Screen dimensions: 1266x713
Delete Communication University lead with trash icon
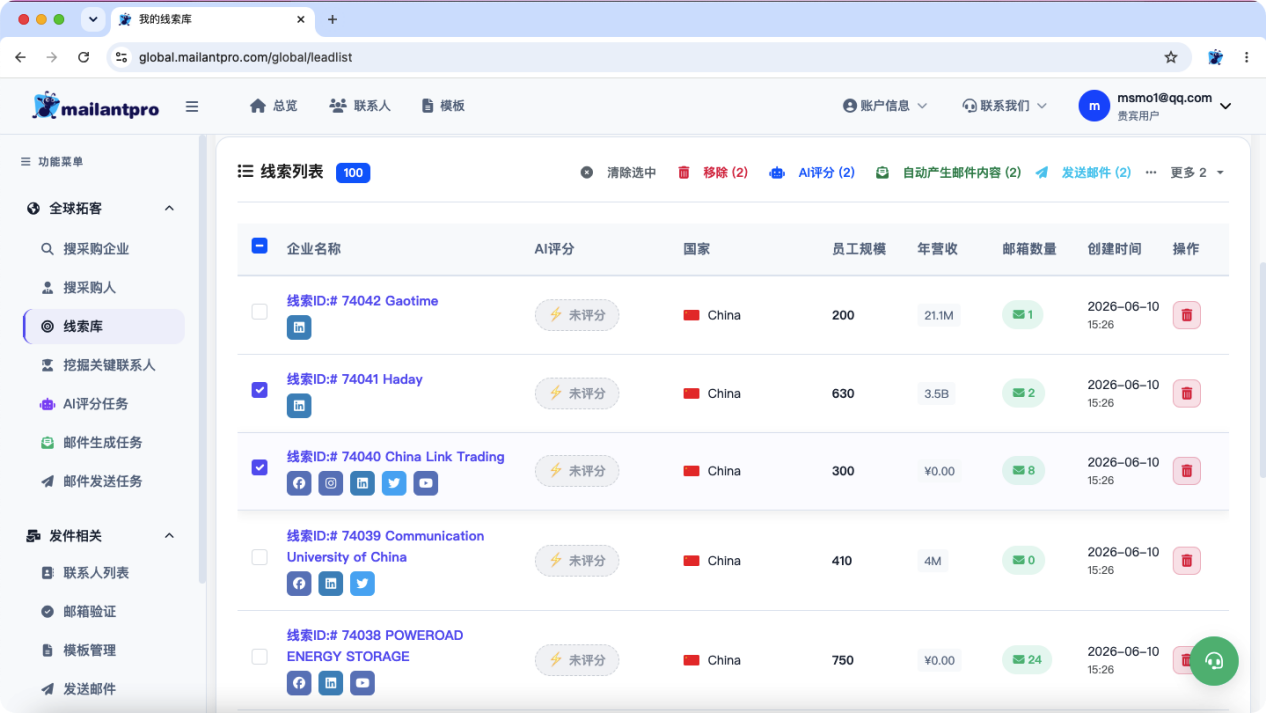pos(1187,561)
